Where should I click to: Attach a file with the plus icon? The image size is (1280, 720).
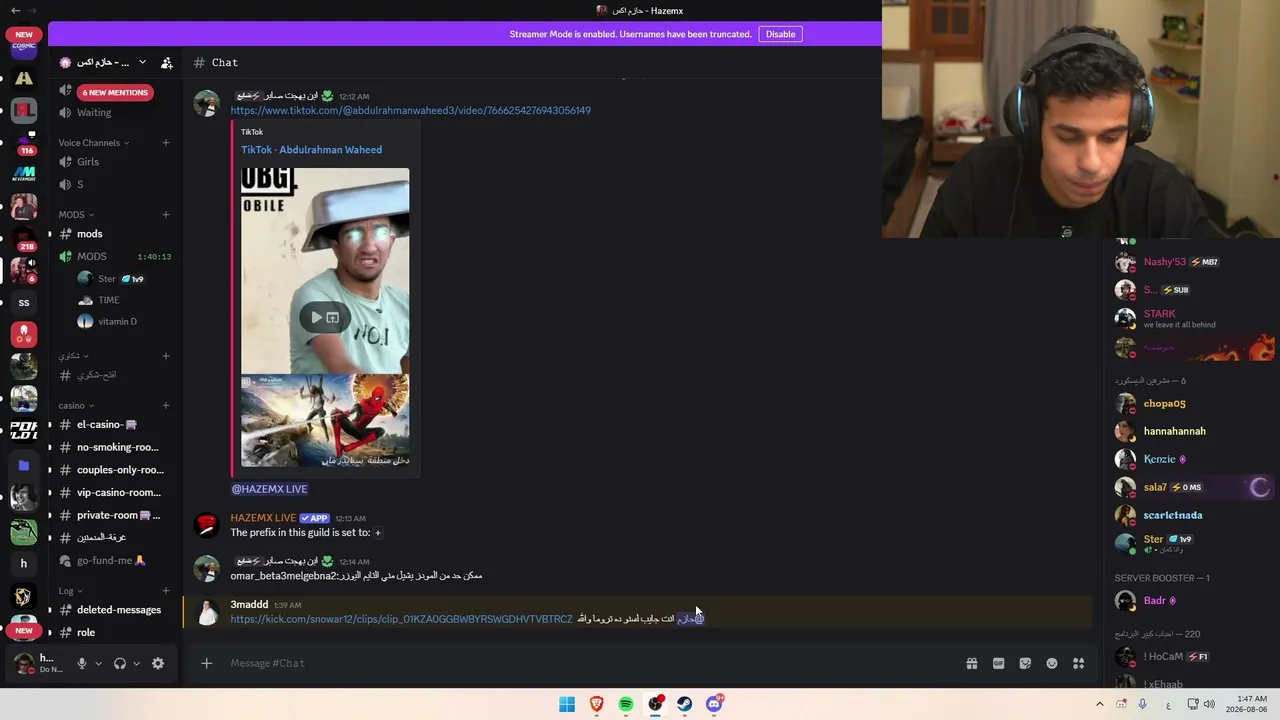pyautogui.click(x=206, y=663)
